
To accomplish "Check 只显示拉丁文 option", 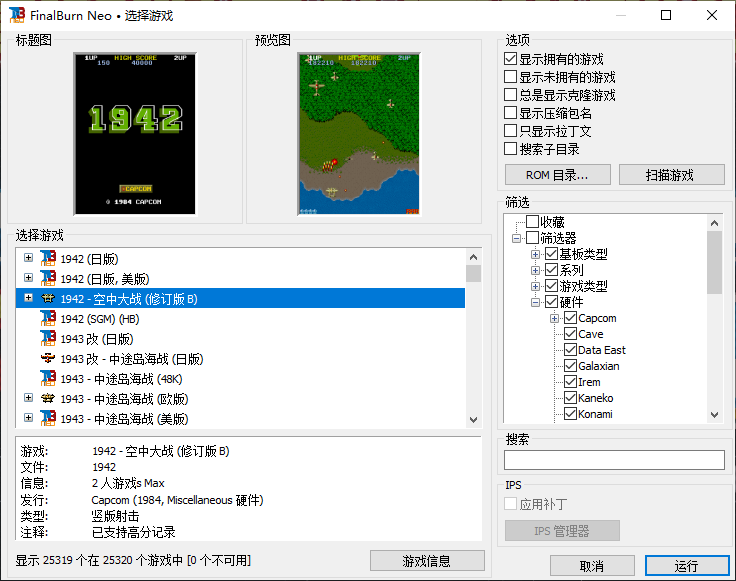I will 510,130.
